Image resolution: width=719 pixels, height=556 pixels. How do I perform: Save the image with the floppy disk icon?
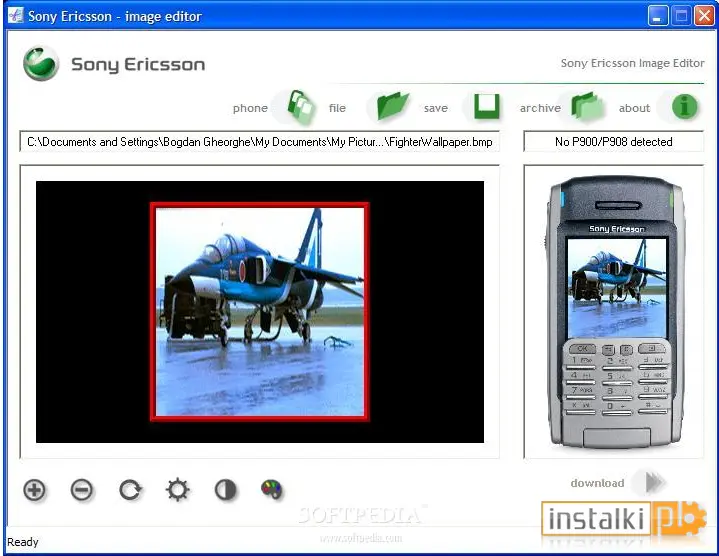point(486,107)
